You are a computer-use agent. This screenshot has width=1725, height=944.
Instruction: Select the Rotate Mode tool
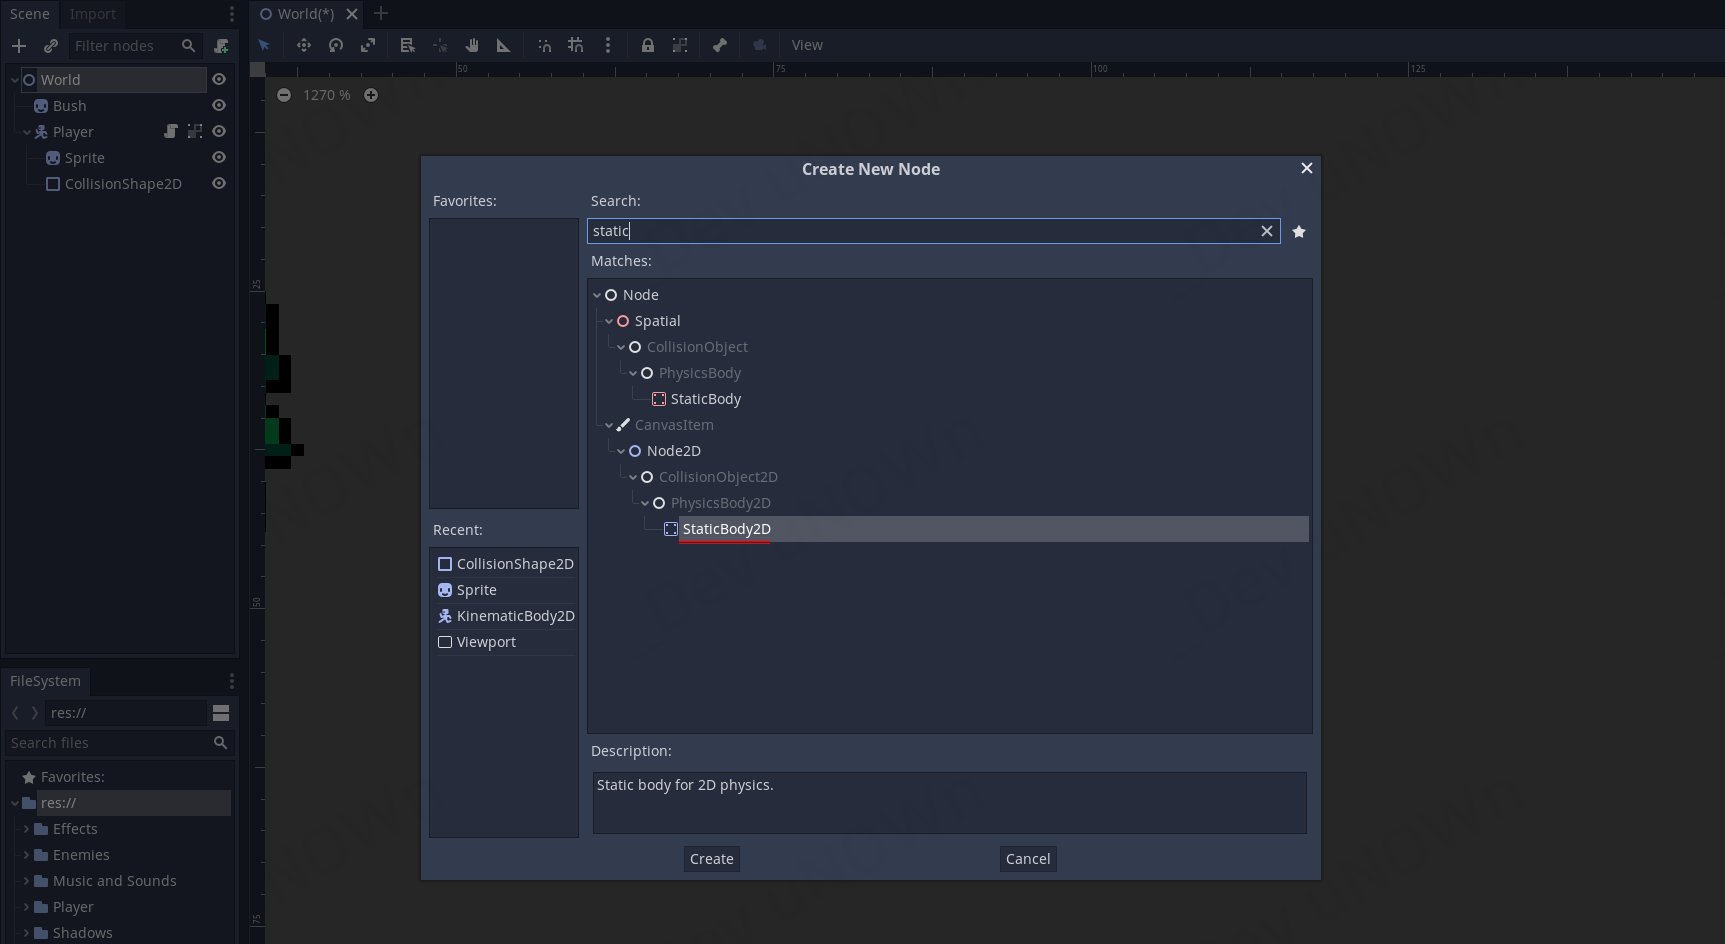pyautogui.click(x=336, y=45)
